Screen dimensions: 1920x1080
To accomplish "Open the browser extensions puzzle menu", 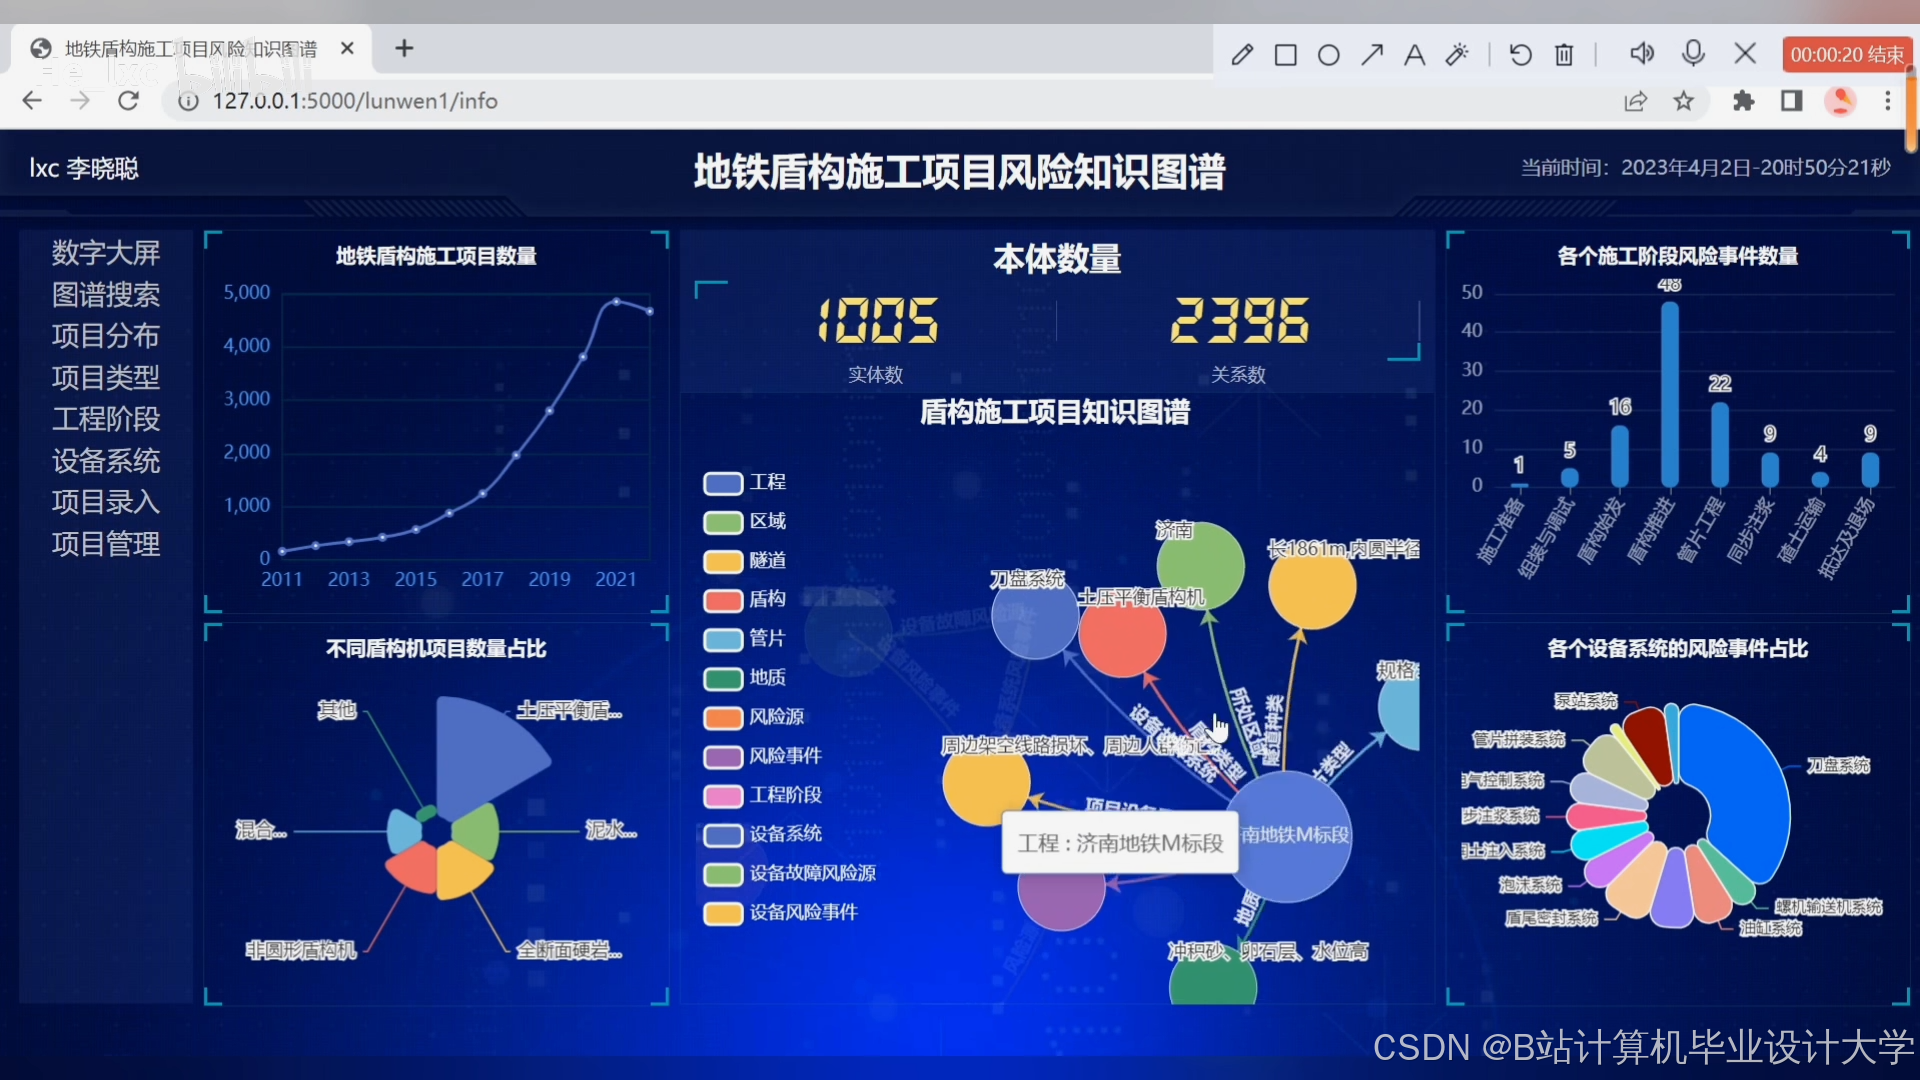I will tap(1743, 101).
